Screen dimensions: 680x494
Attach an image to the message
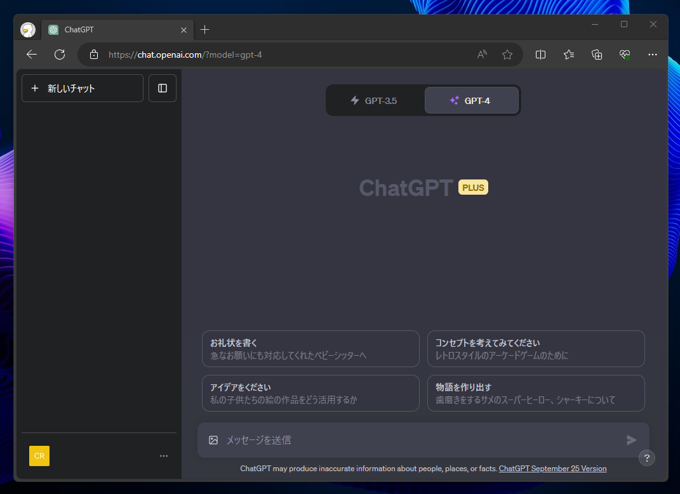tap(213, 440)
